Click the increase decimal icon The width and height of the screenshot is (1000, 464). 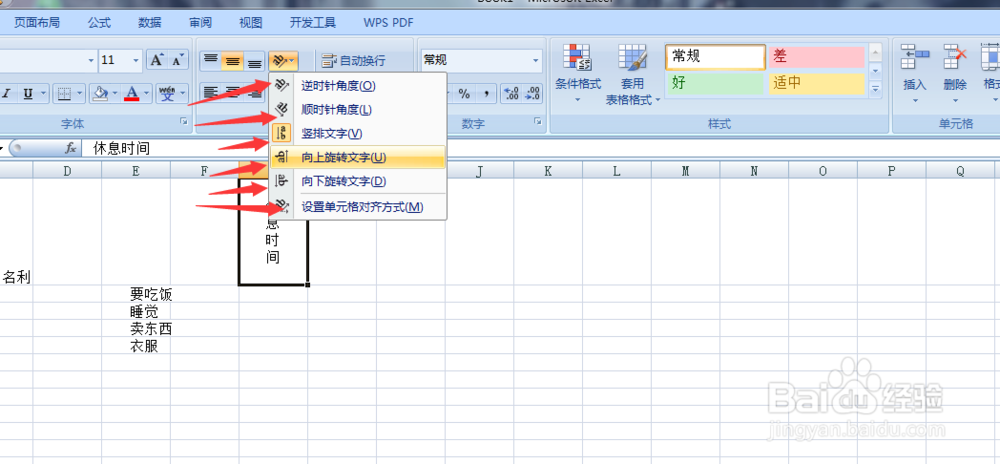click(511, 94)
